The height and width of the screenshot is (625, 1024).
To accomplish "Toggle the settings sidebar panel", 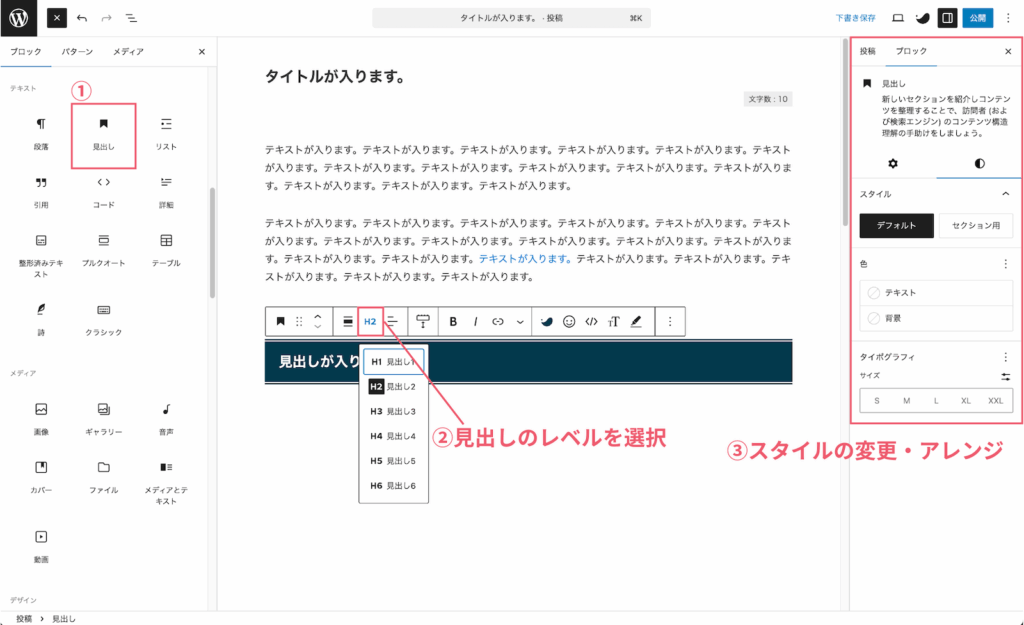I will [948, 18].
